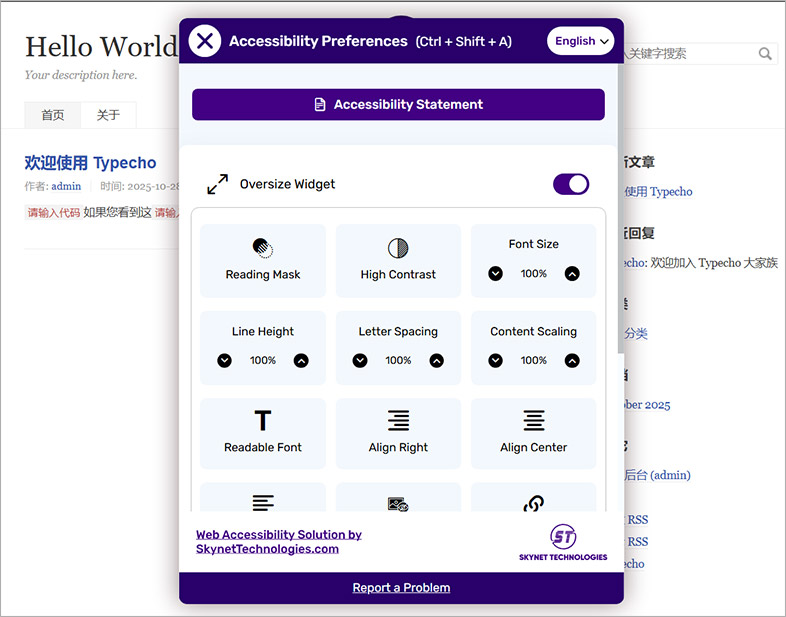The height and width of the screenshot is (617, 786).
Task: Click the first 请输入代码 code text
Action: (54, 213)
